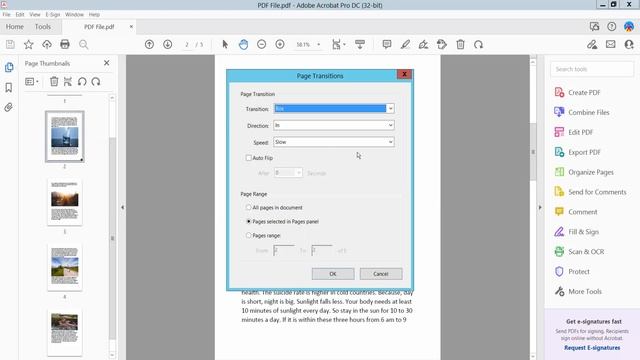Image resolution: width=640 pixels, height=360 pixels.
Task: Open the Thumbnails options menu dropdown
Action: [32, 82]
